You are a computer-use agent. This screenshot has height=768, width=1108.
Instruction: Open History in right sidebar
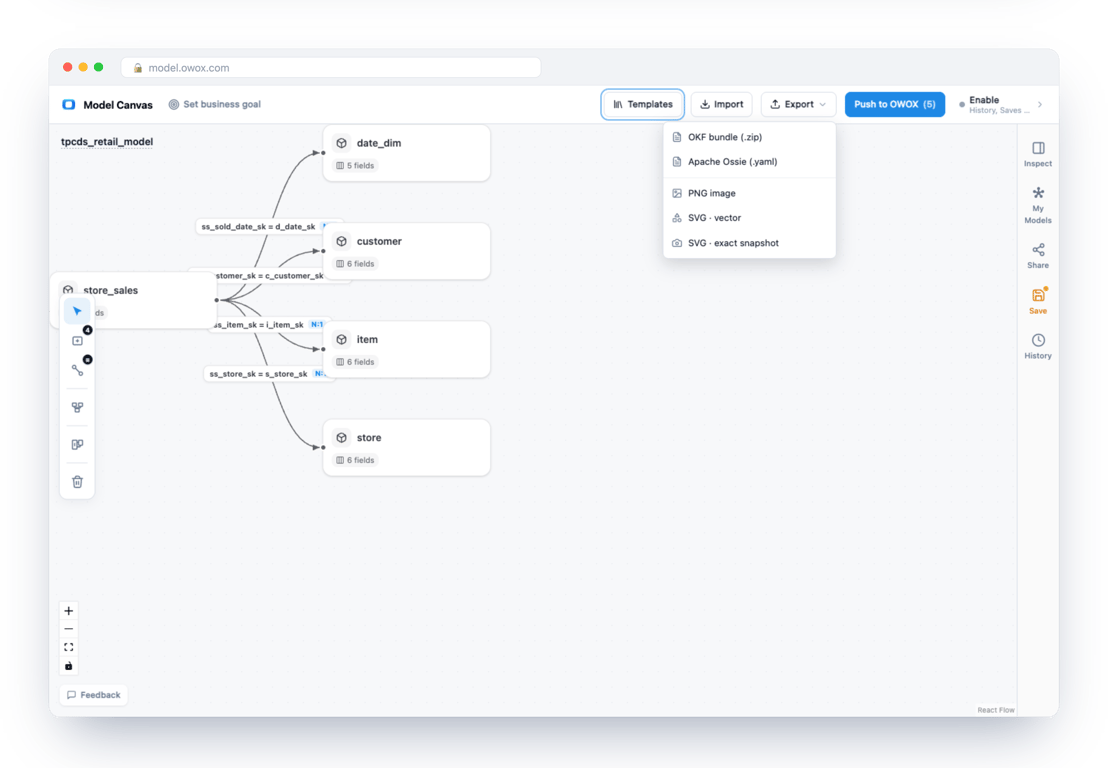pyautogui.click(x=1037, y=346)
